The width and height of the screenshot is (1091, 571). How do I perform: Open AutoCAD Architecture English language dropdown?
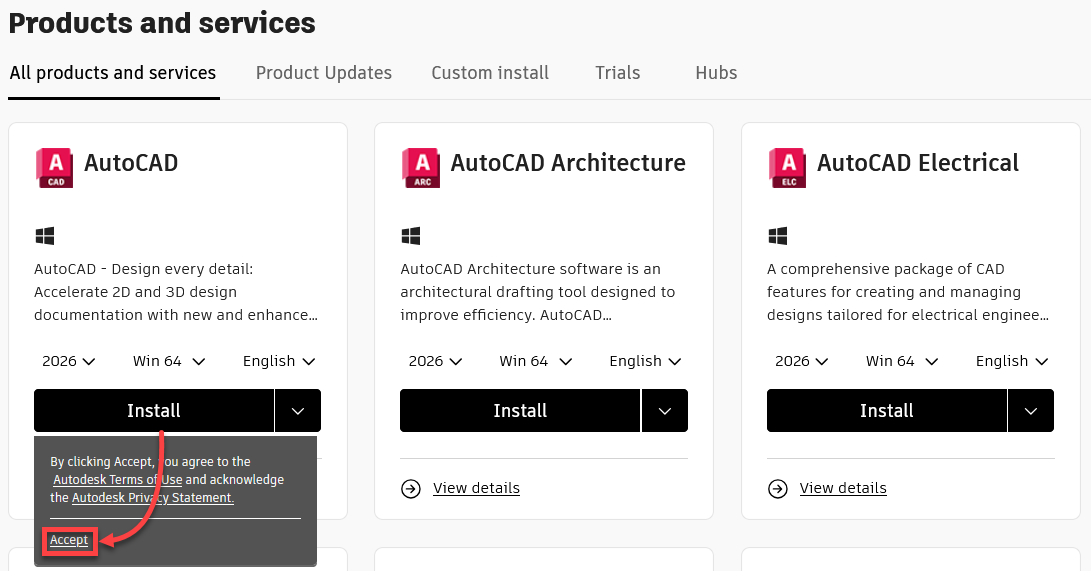pyautogui.click(x=645, y=361)
